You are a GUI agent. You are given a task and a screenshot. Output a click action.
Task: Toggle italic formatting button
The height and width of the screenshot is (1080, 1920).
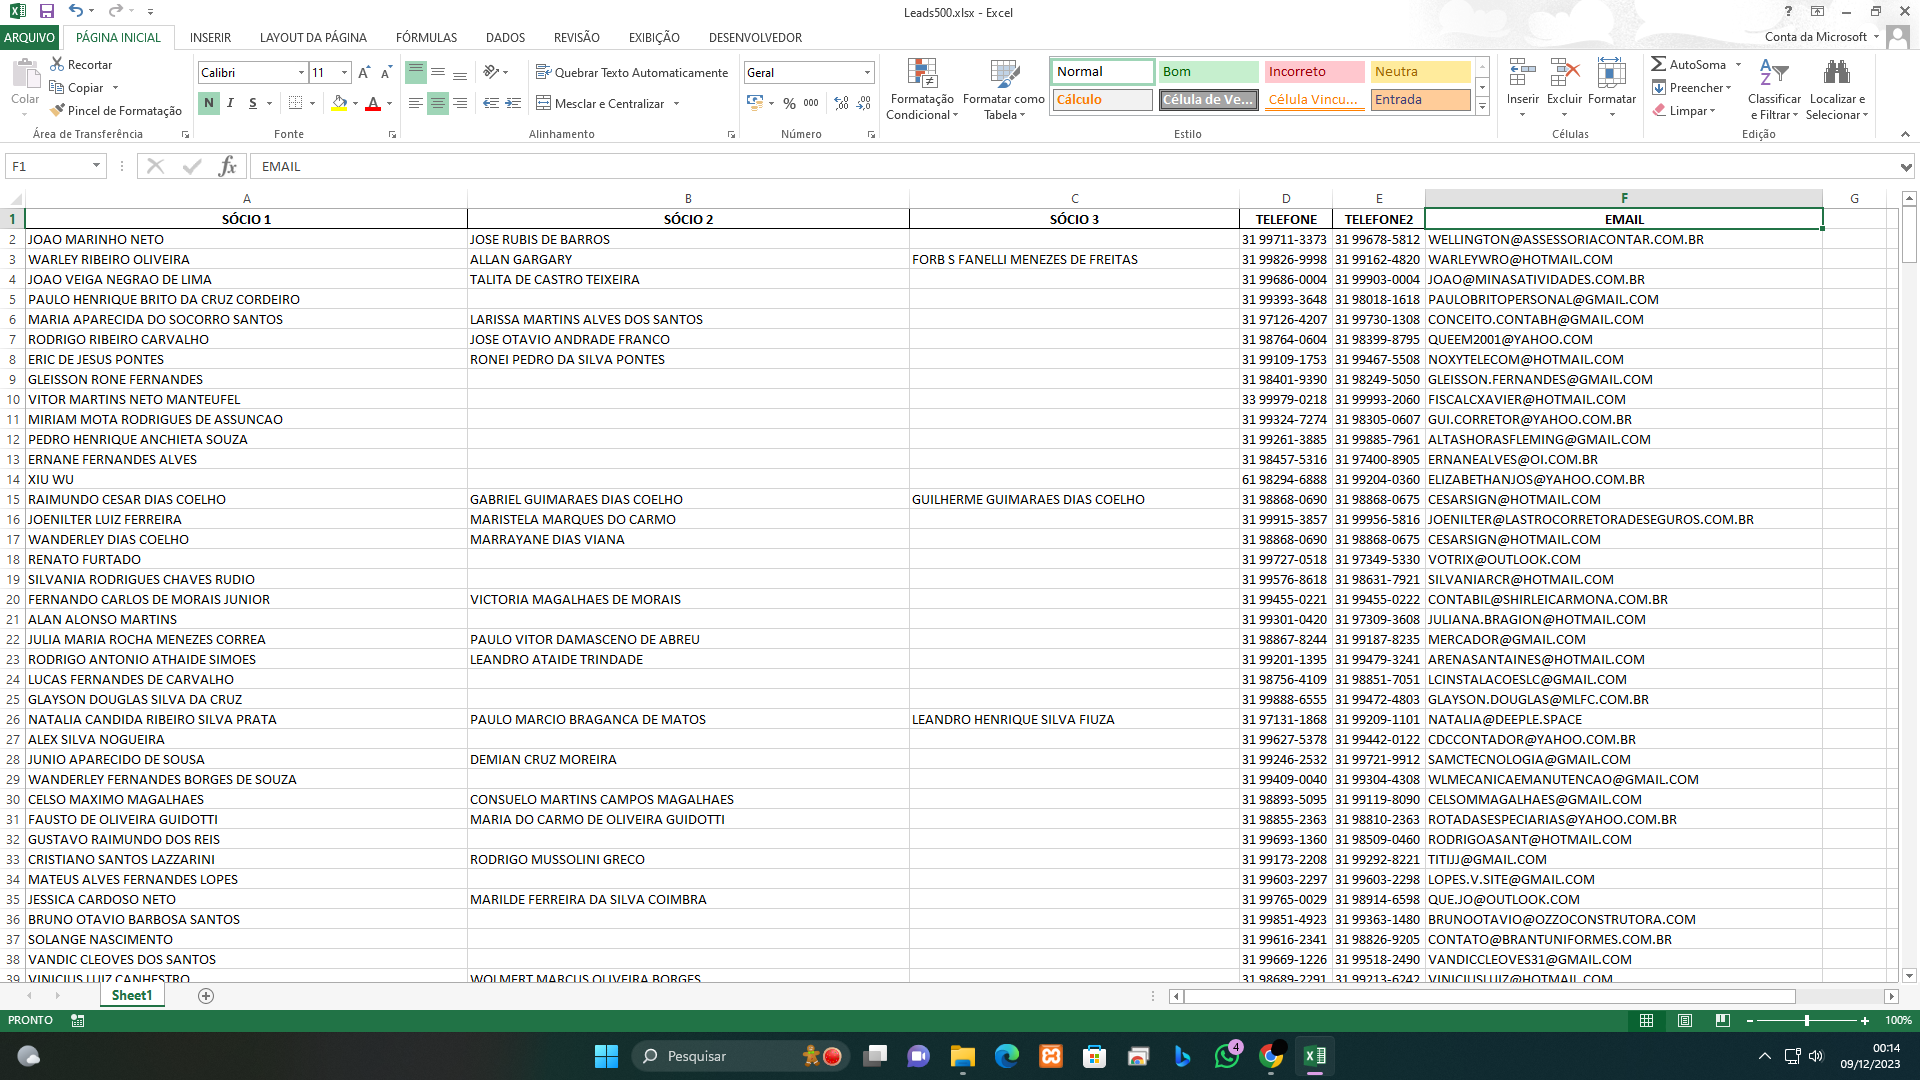tap(230, 103)
